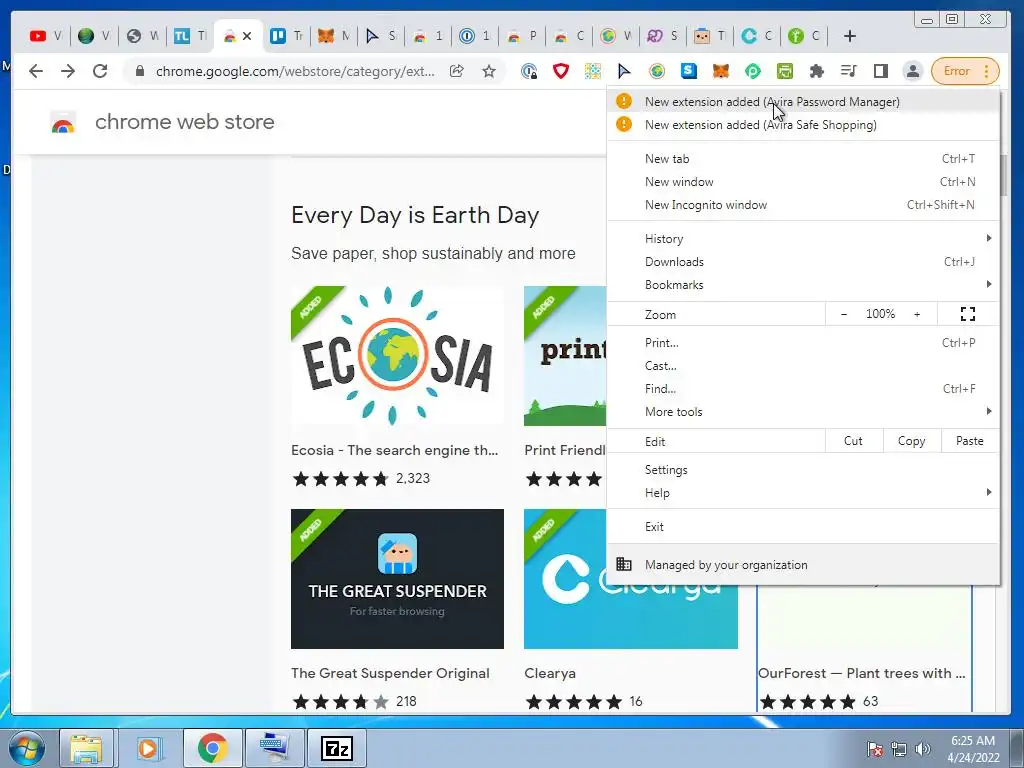Open the media controls icon
The width and height of the screenshot is (1024, 768).
pyautogui.click(x=849, y=71)
